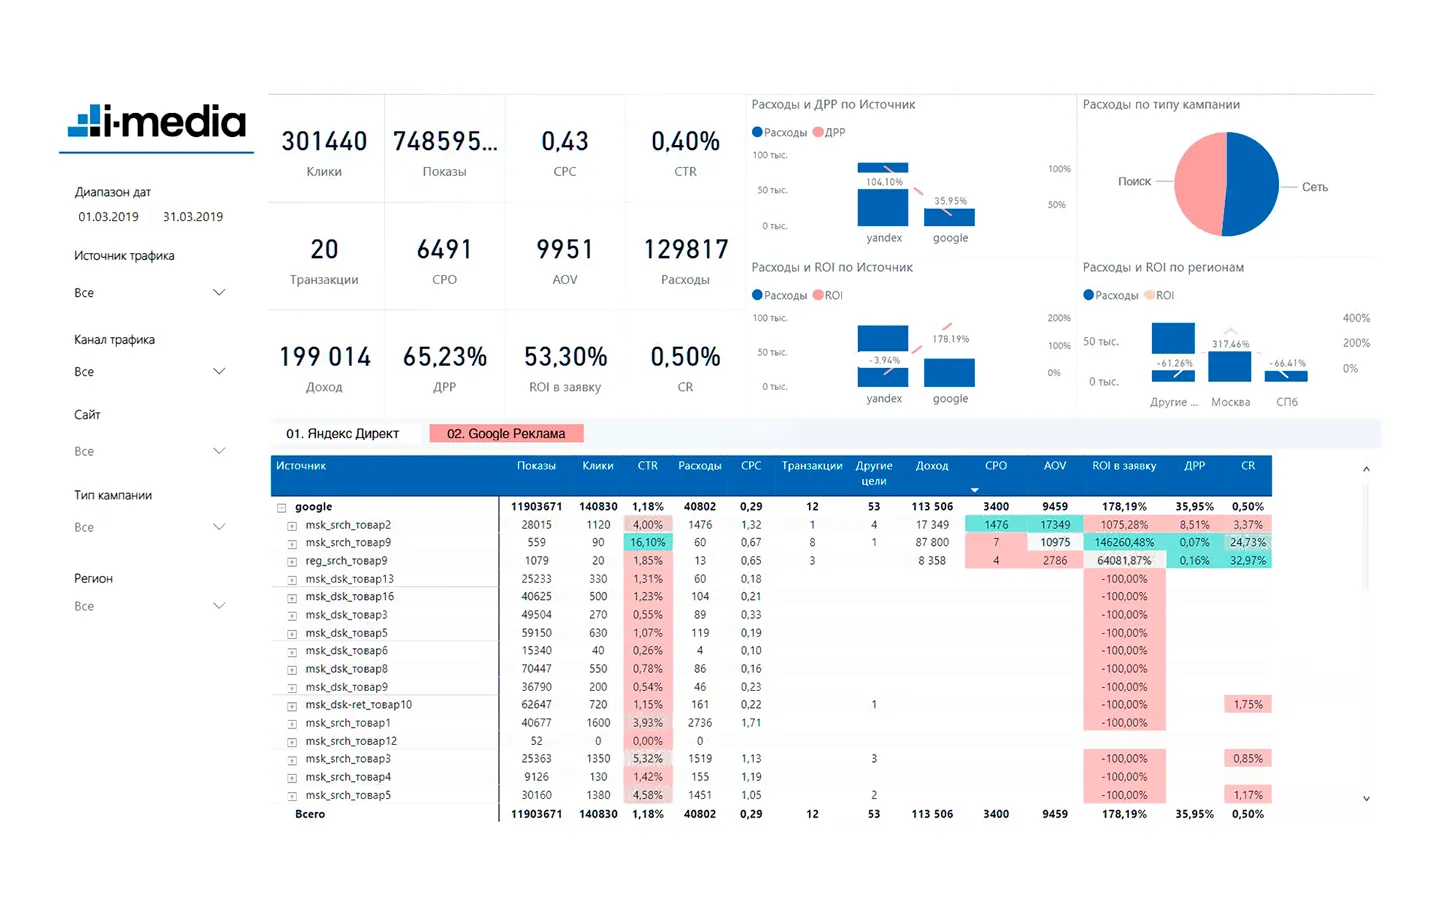
Task: Expand the msk_dsk-ret_товар10 row
Action: (292, 706)
